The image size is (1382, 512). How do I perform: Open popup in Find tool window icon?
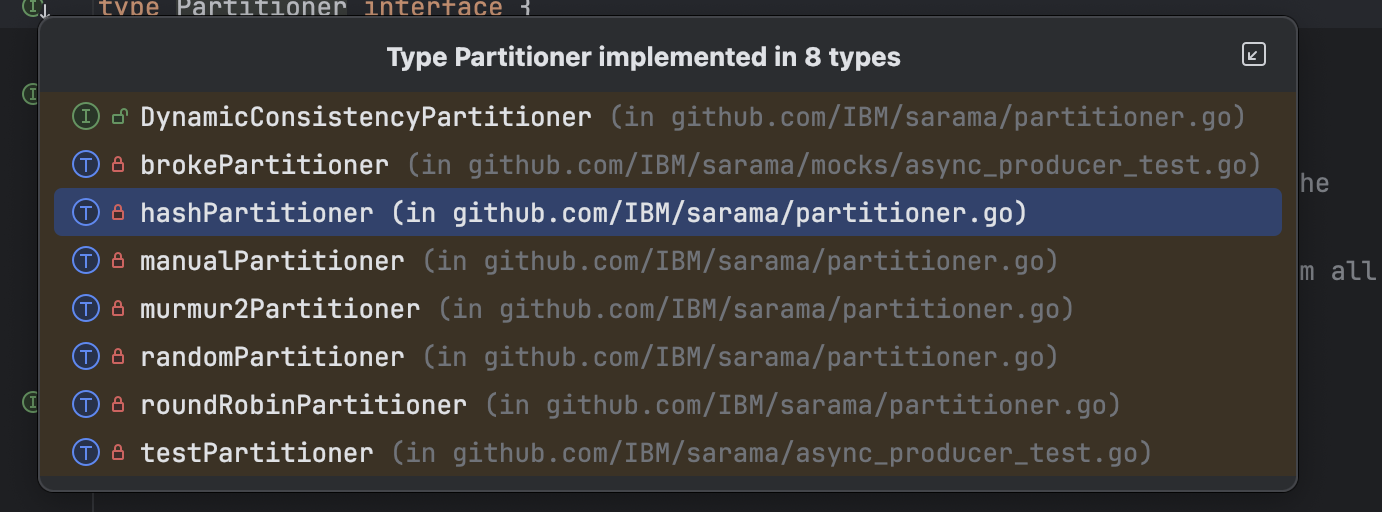[1254, 54]
